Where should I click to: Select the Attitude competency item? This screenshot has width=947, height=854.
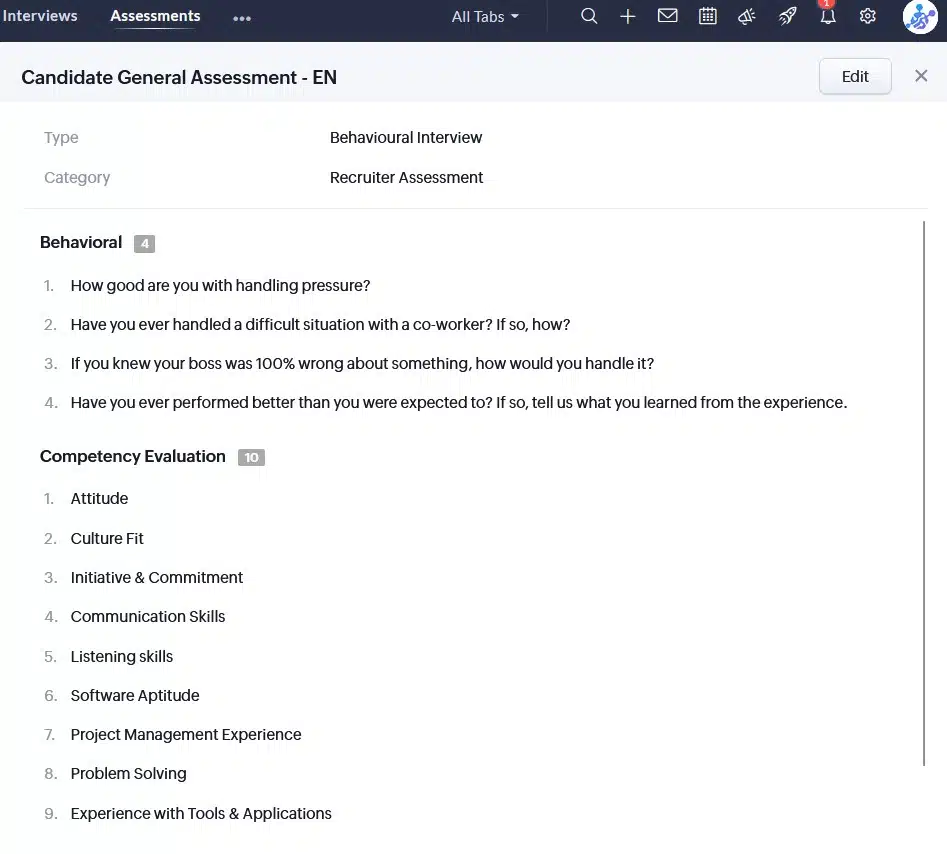click(99, 498)
